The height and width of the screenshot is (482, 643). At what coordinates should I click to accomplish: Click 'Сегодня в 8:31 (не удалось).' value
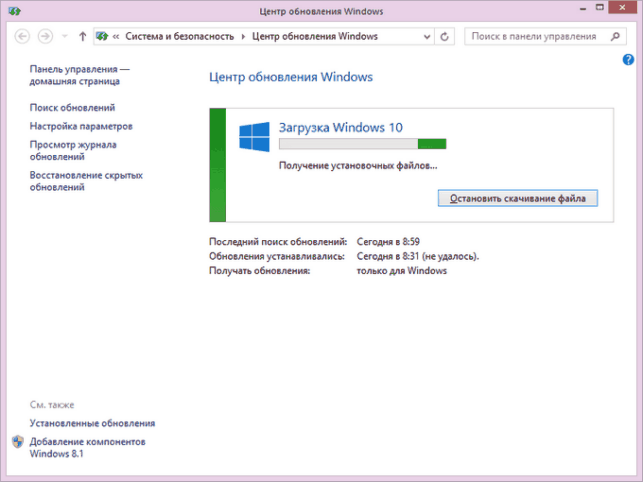(x=418, y=256)
